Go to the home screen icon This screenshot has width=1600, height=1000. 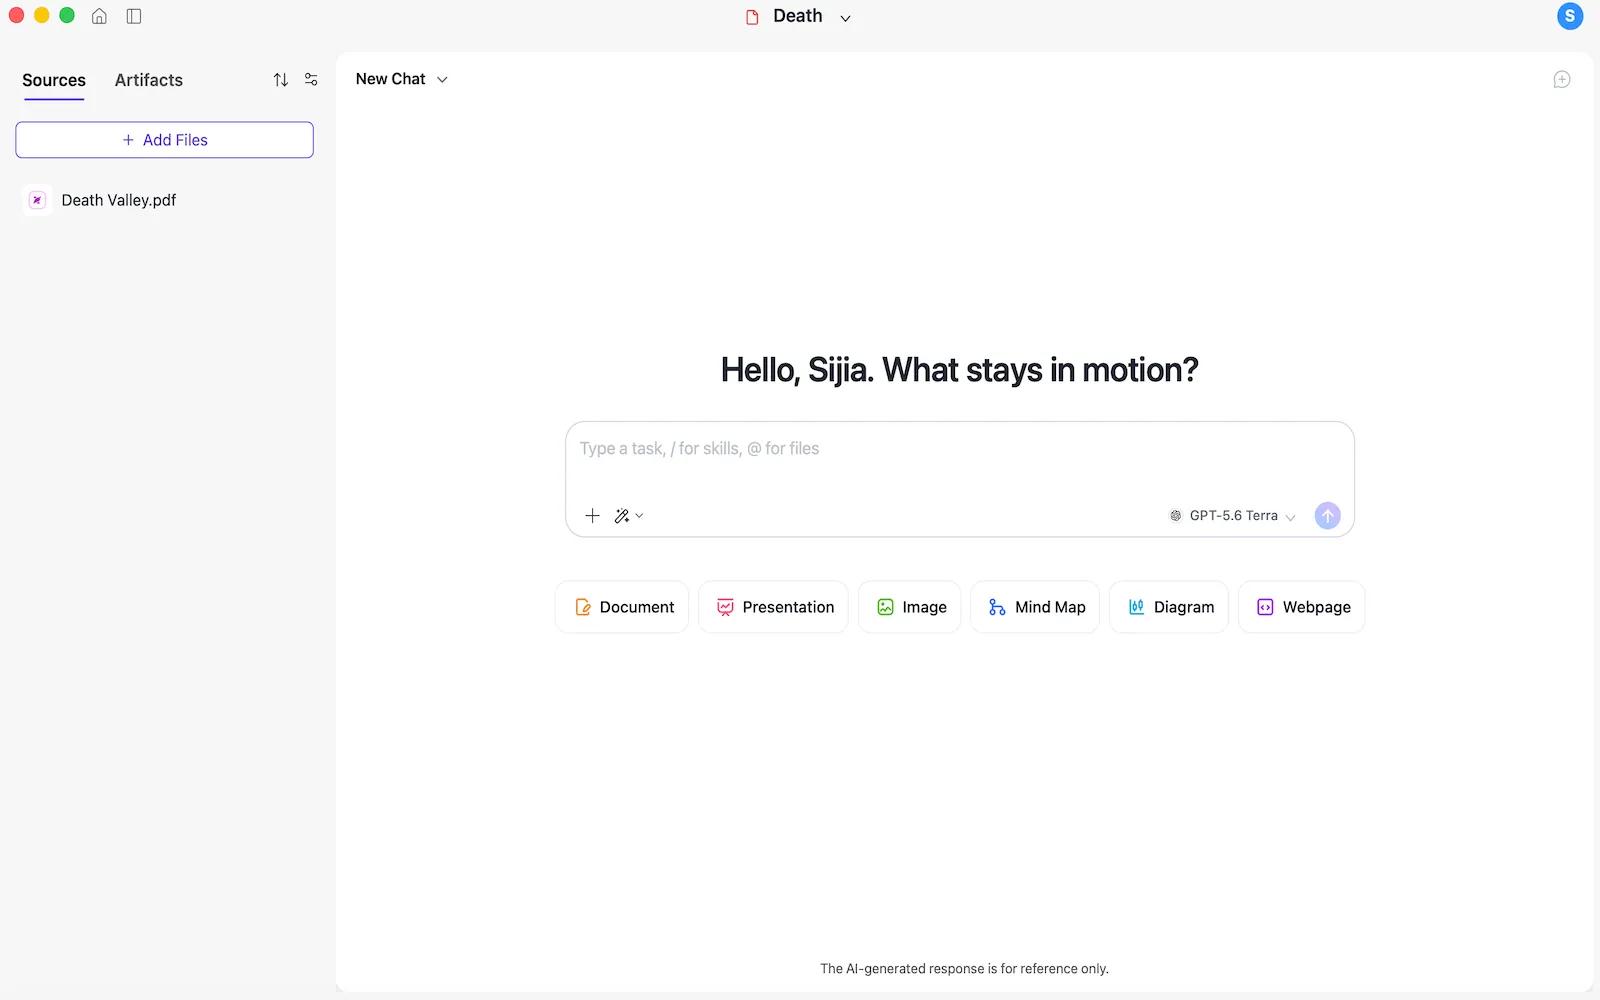click(x=99, y=16)
